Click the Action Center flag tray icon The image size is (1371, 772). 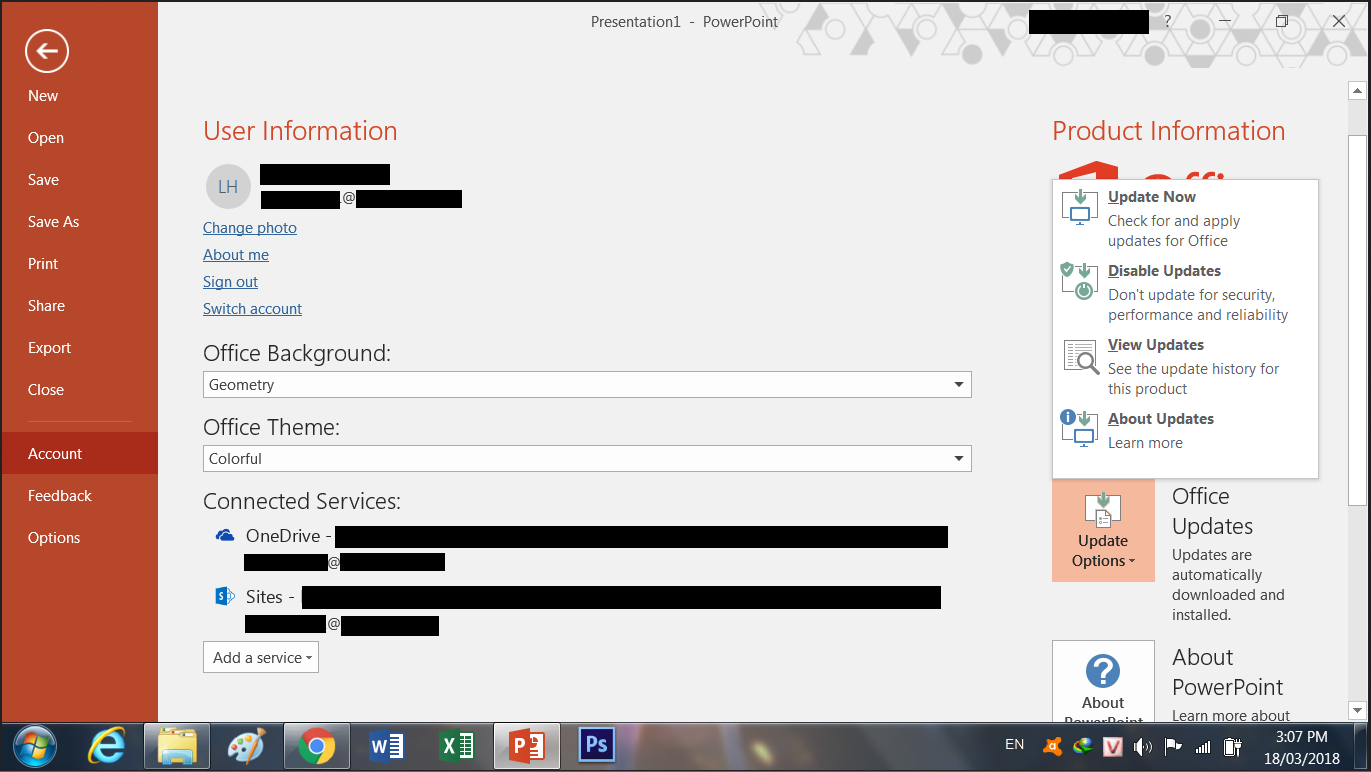(x=1174, y=746)
